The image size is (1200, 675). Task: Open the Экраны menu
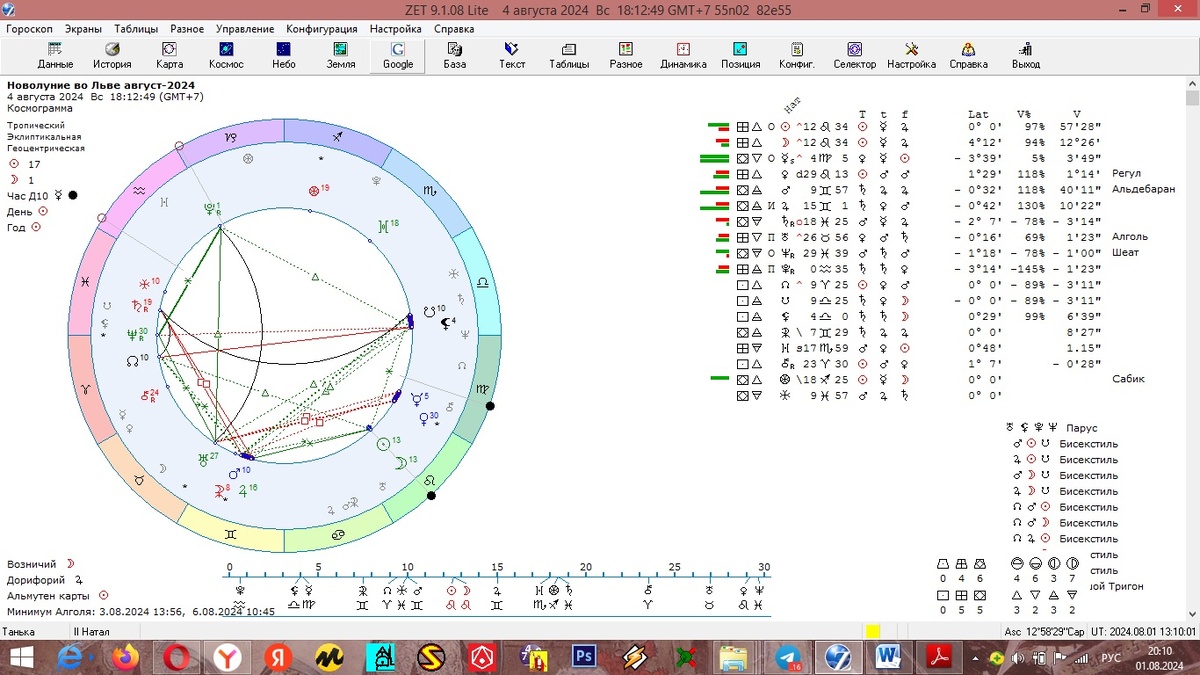point(83,29)
